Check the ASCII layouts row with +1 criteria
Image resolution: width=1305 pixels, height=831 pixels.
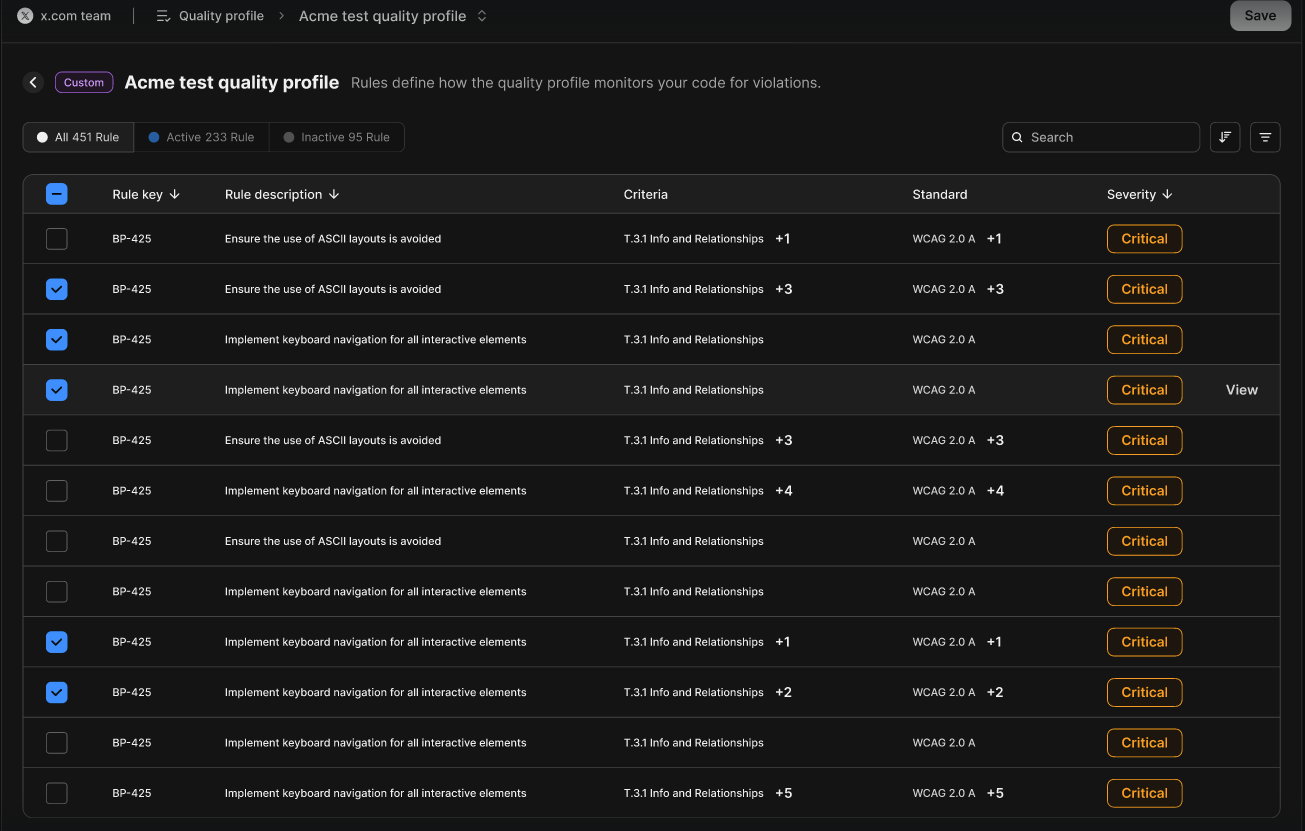click(x=57, y=239)
